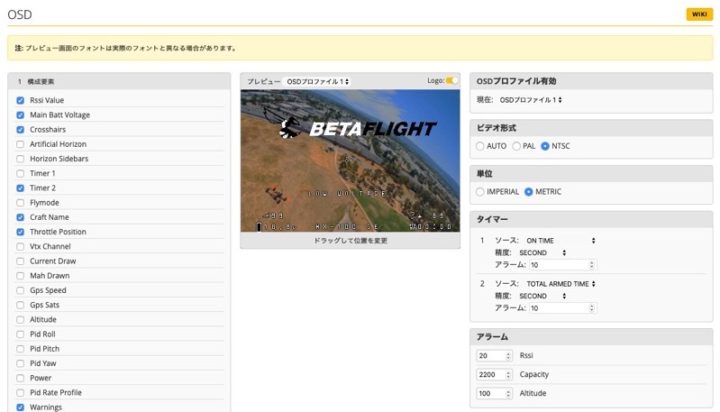This screenshot has height=412, width=720.
Task: Choose IMPERIAL units
Action: 480,191
